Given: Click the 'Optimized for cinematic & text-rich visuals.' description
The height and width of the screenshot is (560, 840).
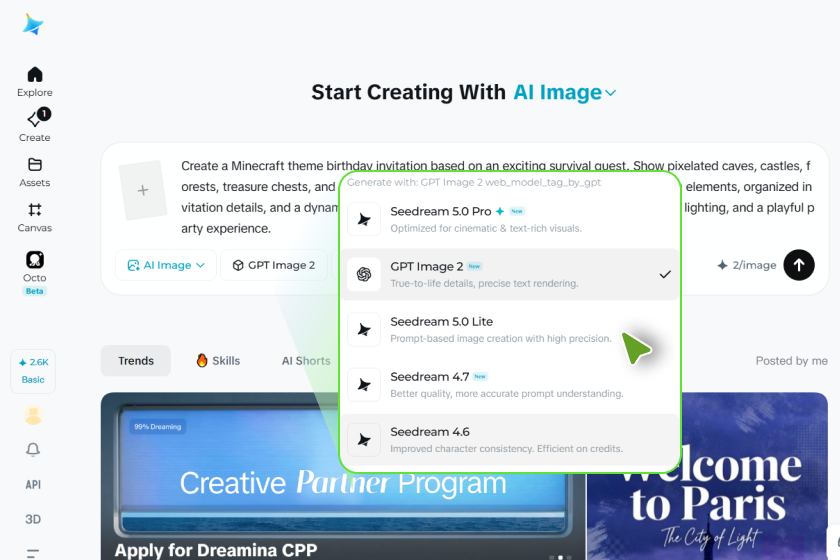Looking at the screenshot, I should coord(486,228).
